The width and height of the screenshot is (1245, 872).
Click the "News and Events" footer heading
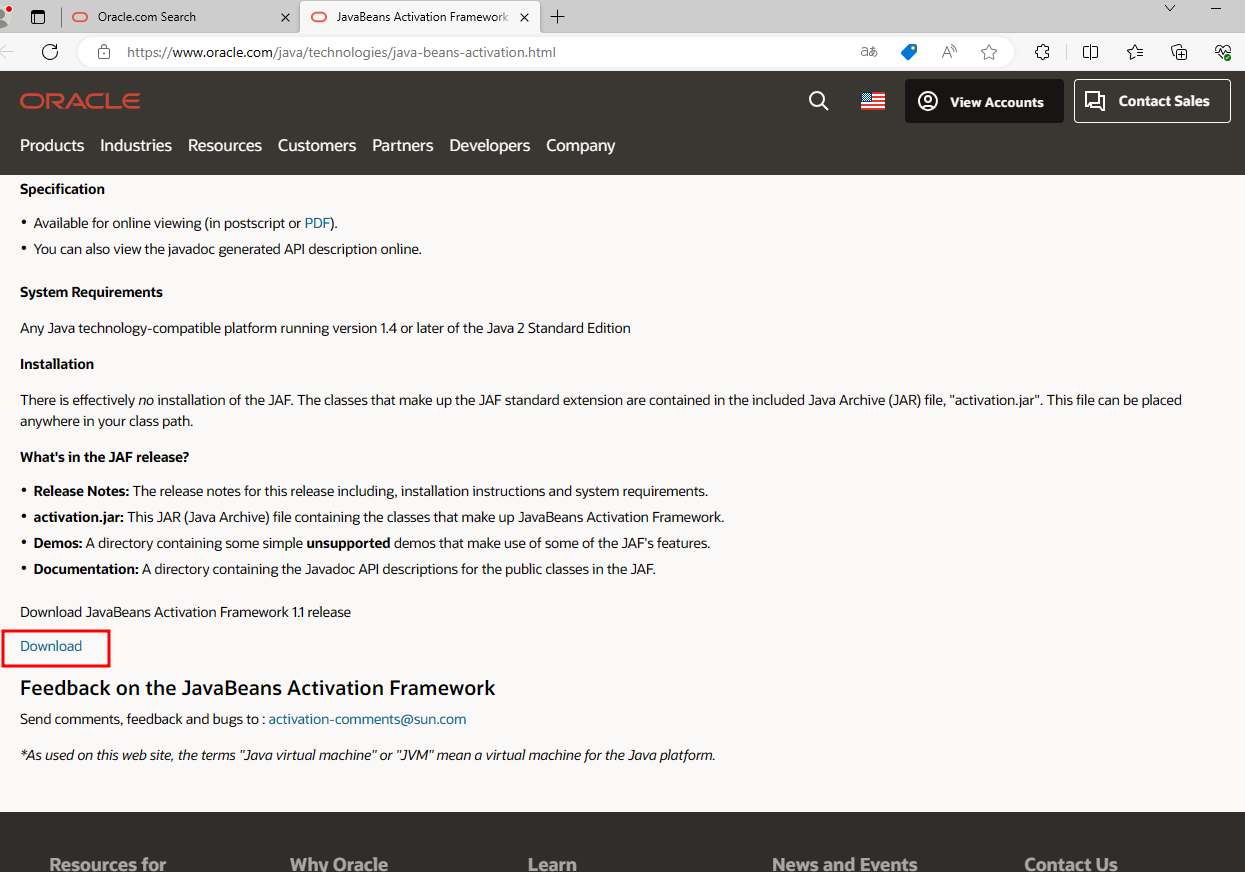coord(845,864)
